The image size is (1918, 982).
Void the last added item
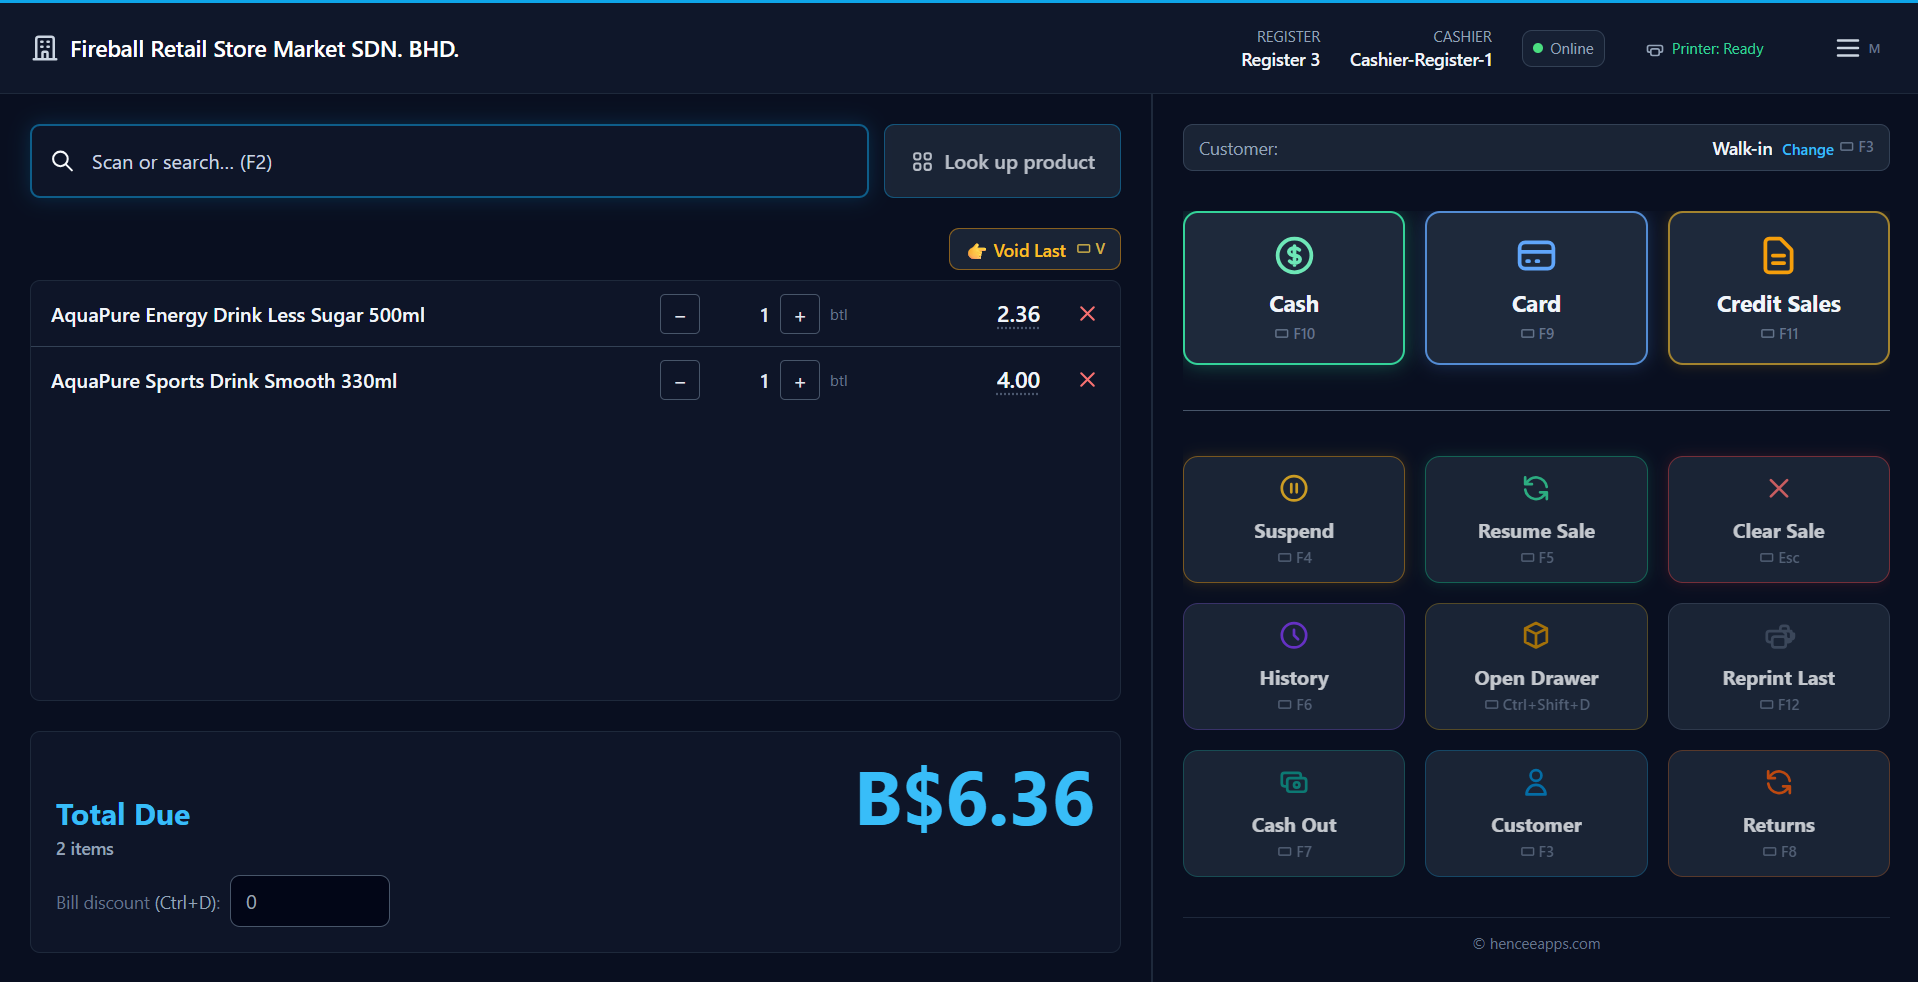point(1034,249)
